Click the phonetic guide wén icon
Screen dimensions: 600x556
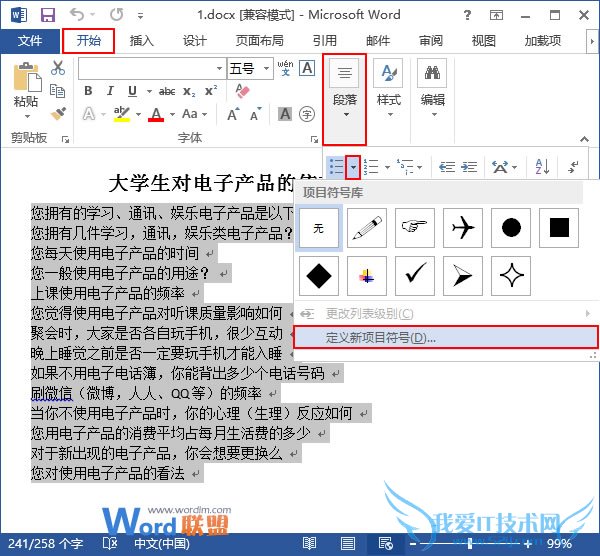pos(285,68)
